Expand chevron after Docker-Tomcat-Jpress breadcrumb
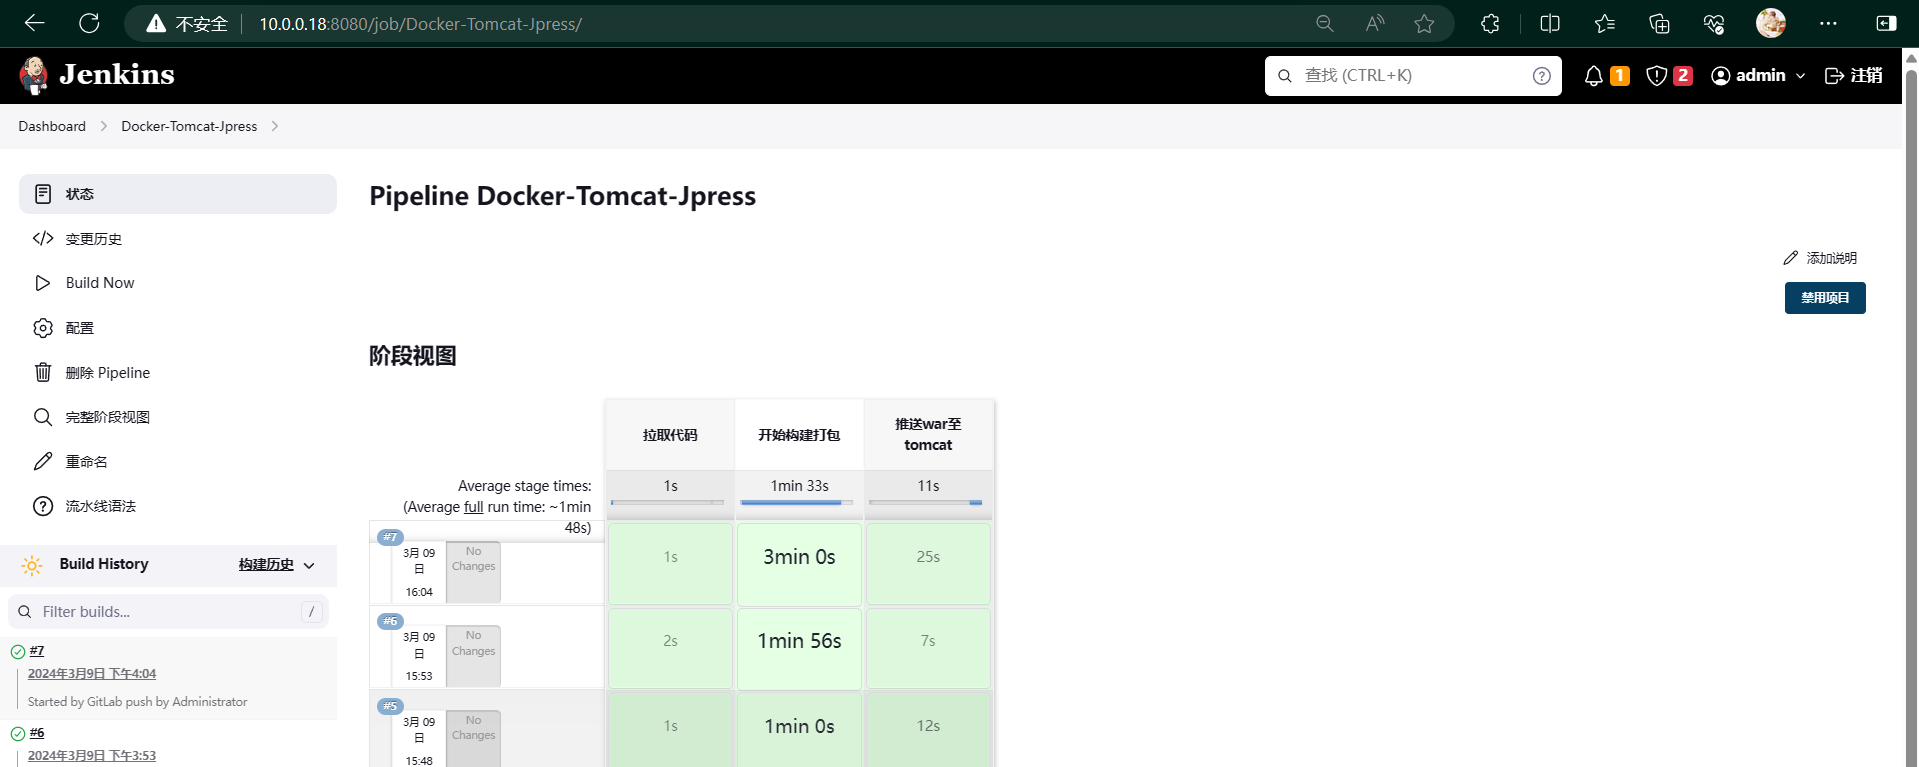The height and width of the screenshot is (767, 1919). 274,126
